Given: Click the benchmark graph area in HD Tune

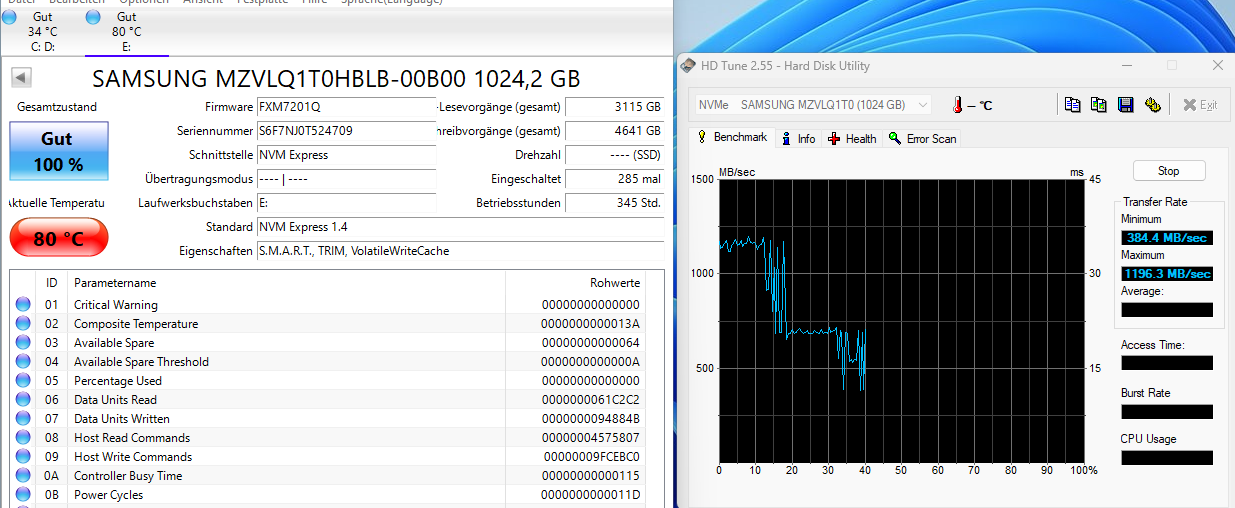Looking at the screenshot, I should [x=901, y=320].
